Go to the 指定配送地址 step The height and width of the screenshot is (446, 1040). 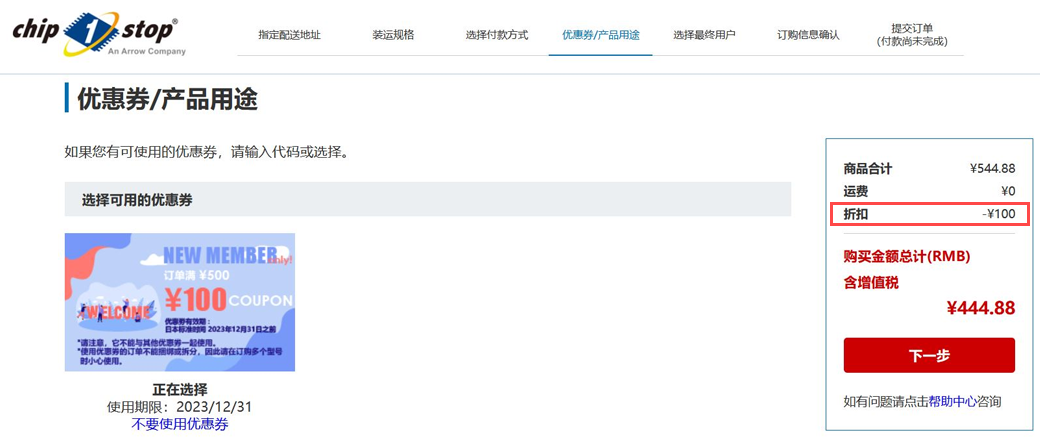[x=289, y=35]
